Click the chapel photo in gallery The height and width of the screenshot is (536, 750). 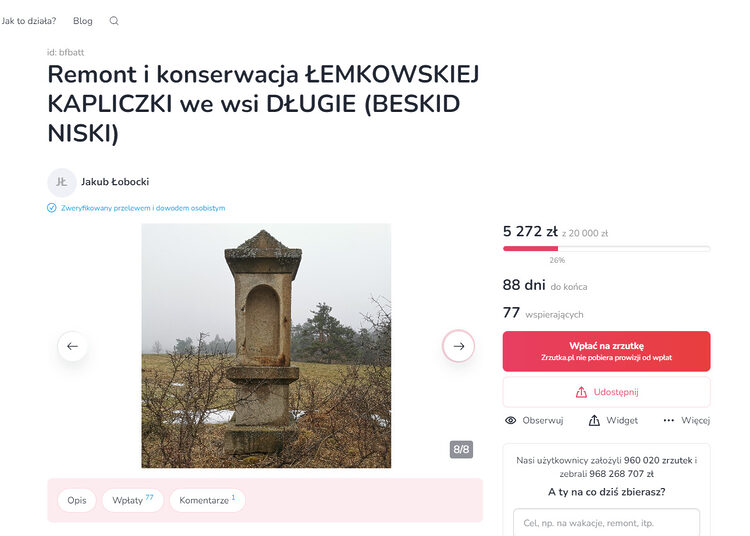266,346
